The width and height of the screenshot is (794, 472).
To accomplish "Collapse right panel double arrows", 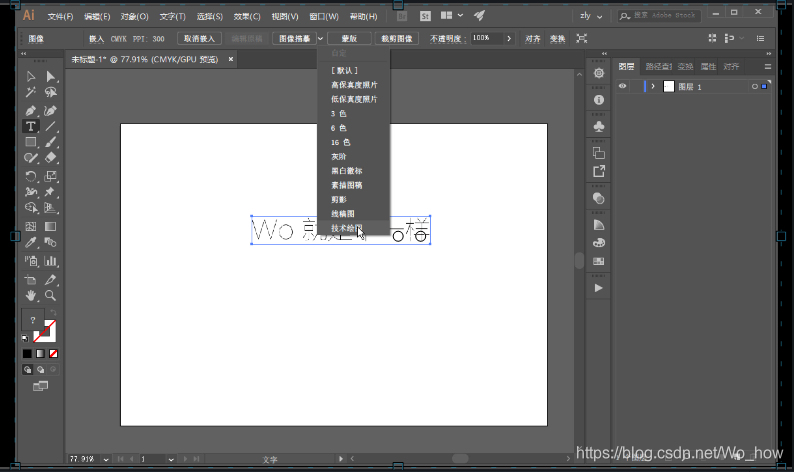I will [769, 53].
